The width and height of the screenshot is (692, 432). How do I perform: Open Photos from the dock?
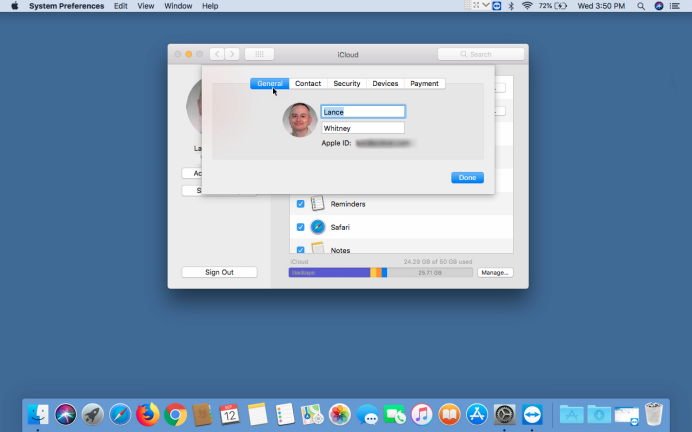click(339, 414)
